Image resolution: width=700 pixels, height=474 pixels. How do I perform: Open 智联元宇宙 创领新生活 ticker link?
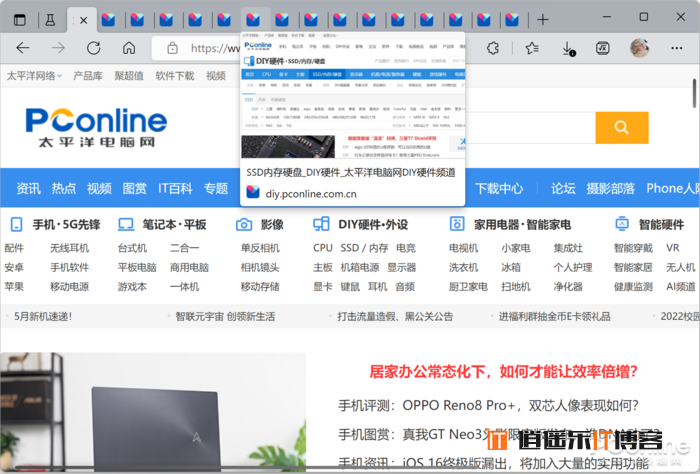pyautogui.click(x=225, y=316)
